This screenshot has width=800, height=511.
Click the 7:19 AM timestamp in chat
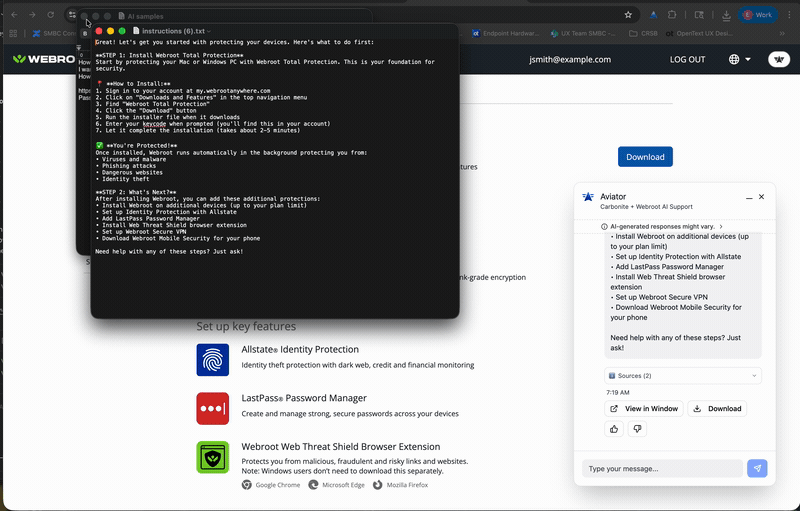[618, 393]
